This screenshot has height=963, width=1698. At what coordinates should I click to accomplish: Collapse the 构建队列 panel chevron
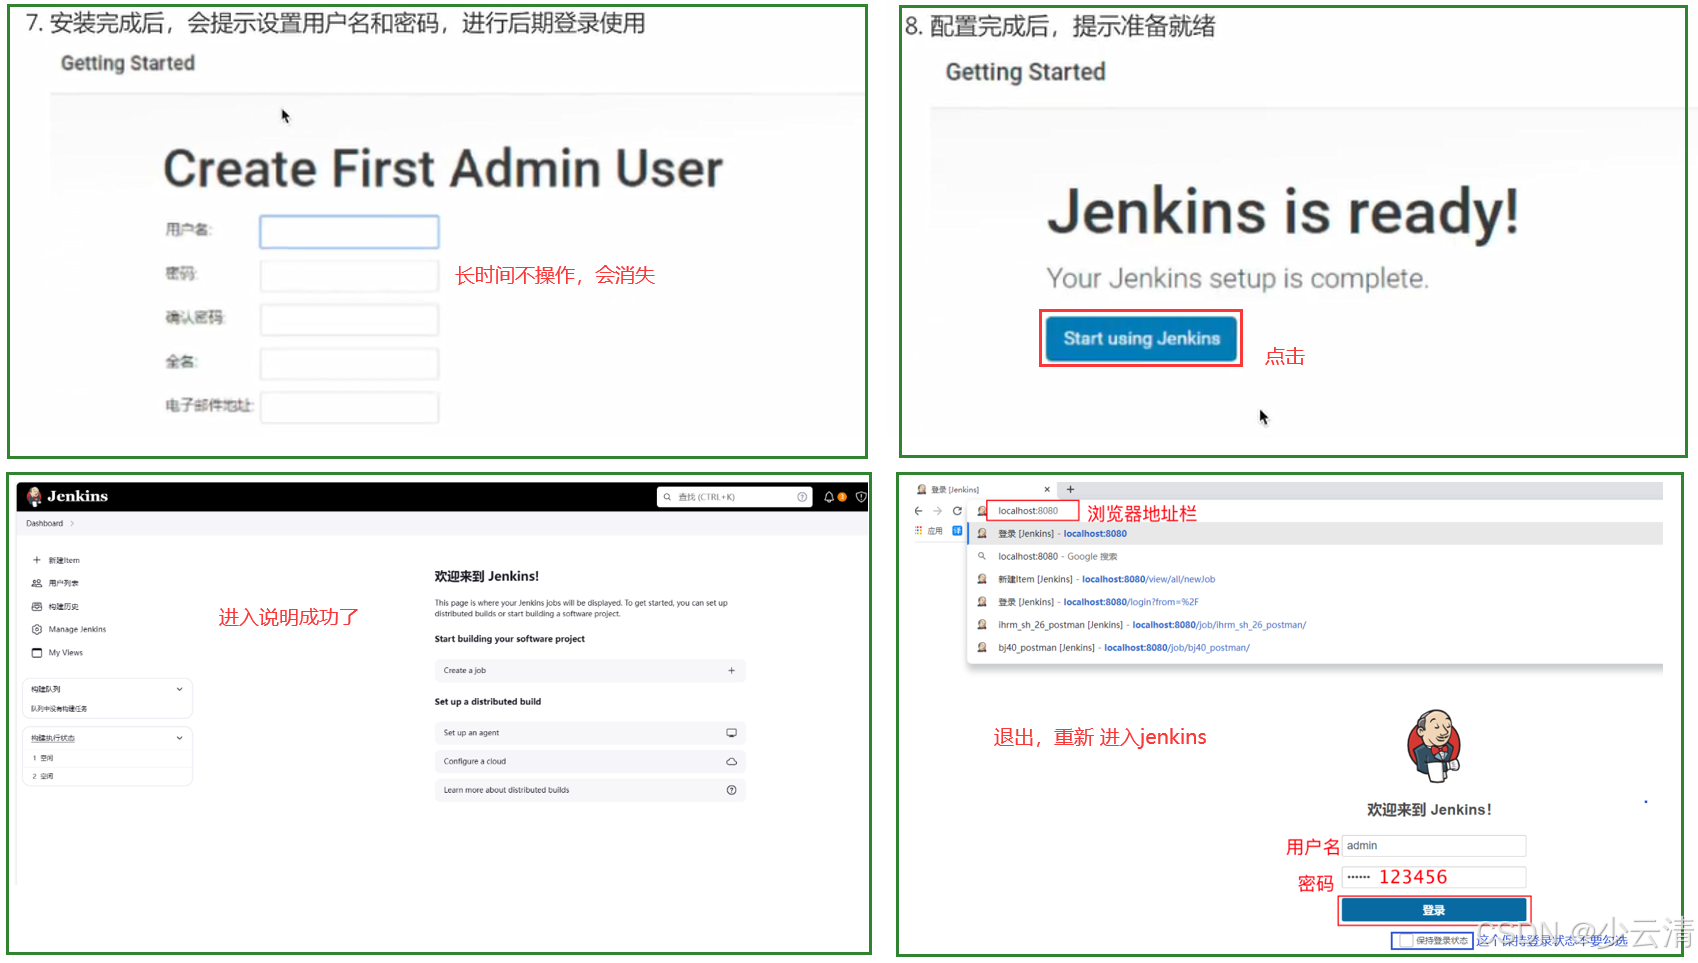click(x=179, y=689)
